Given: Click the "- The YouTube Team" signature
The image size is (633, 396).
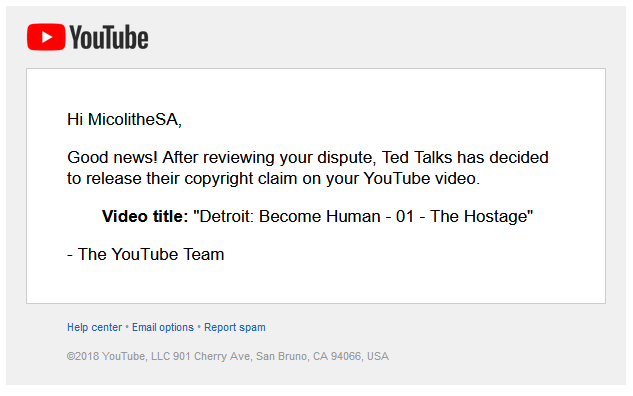Looking at the screenshot, I should (x=145, y=254).
